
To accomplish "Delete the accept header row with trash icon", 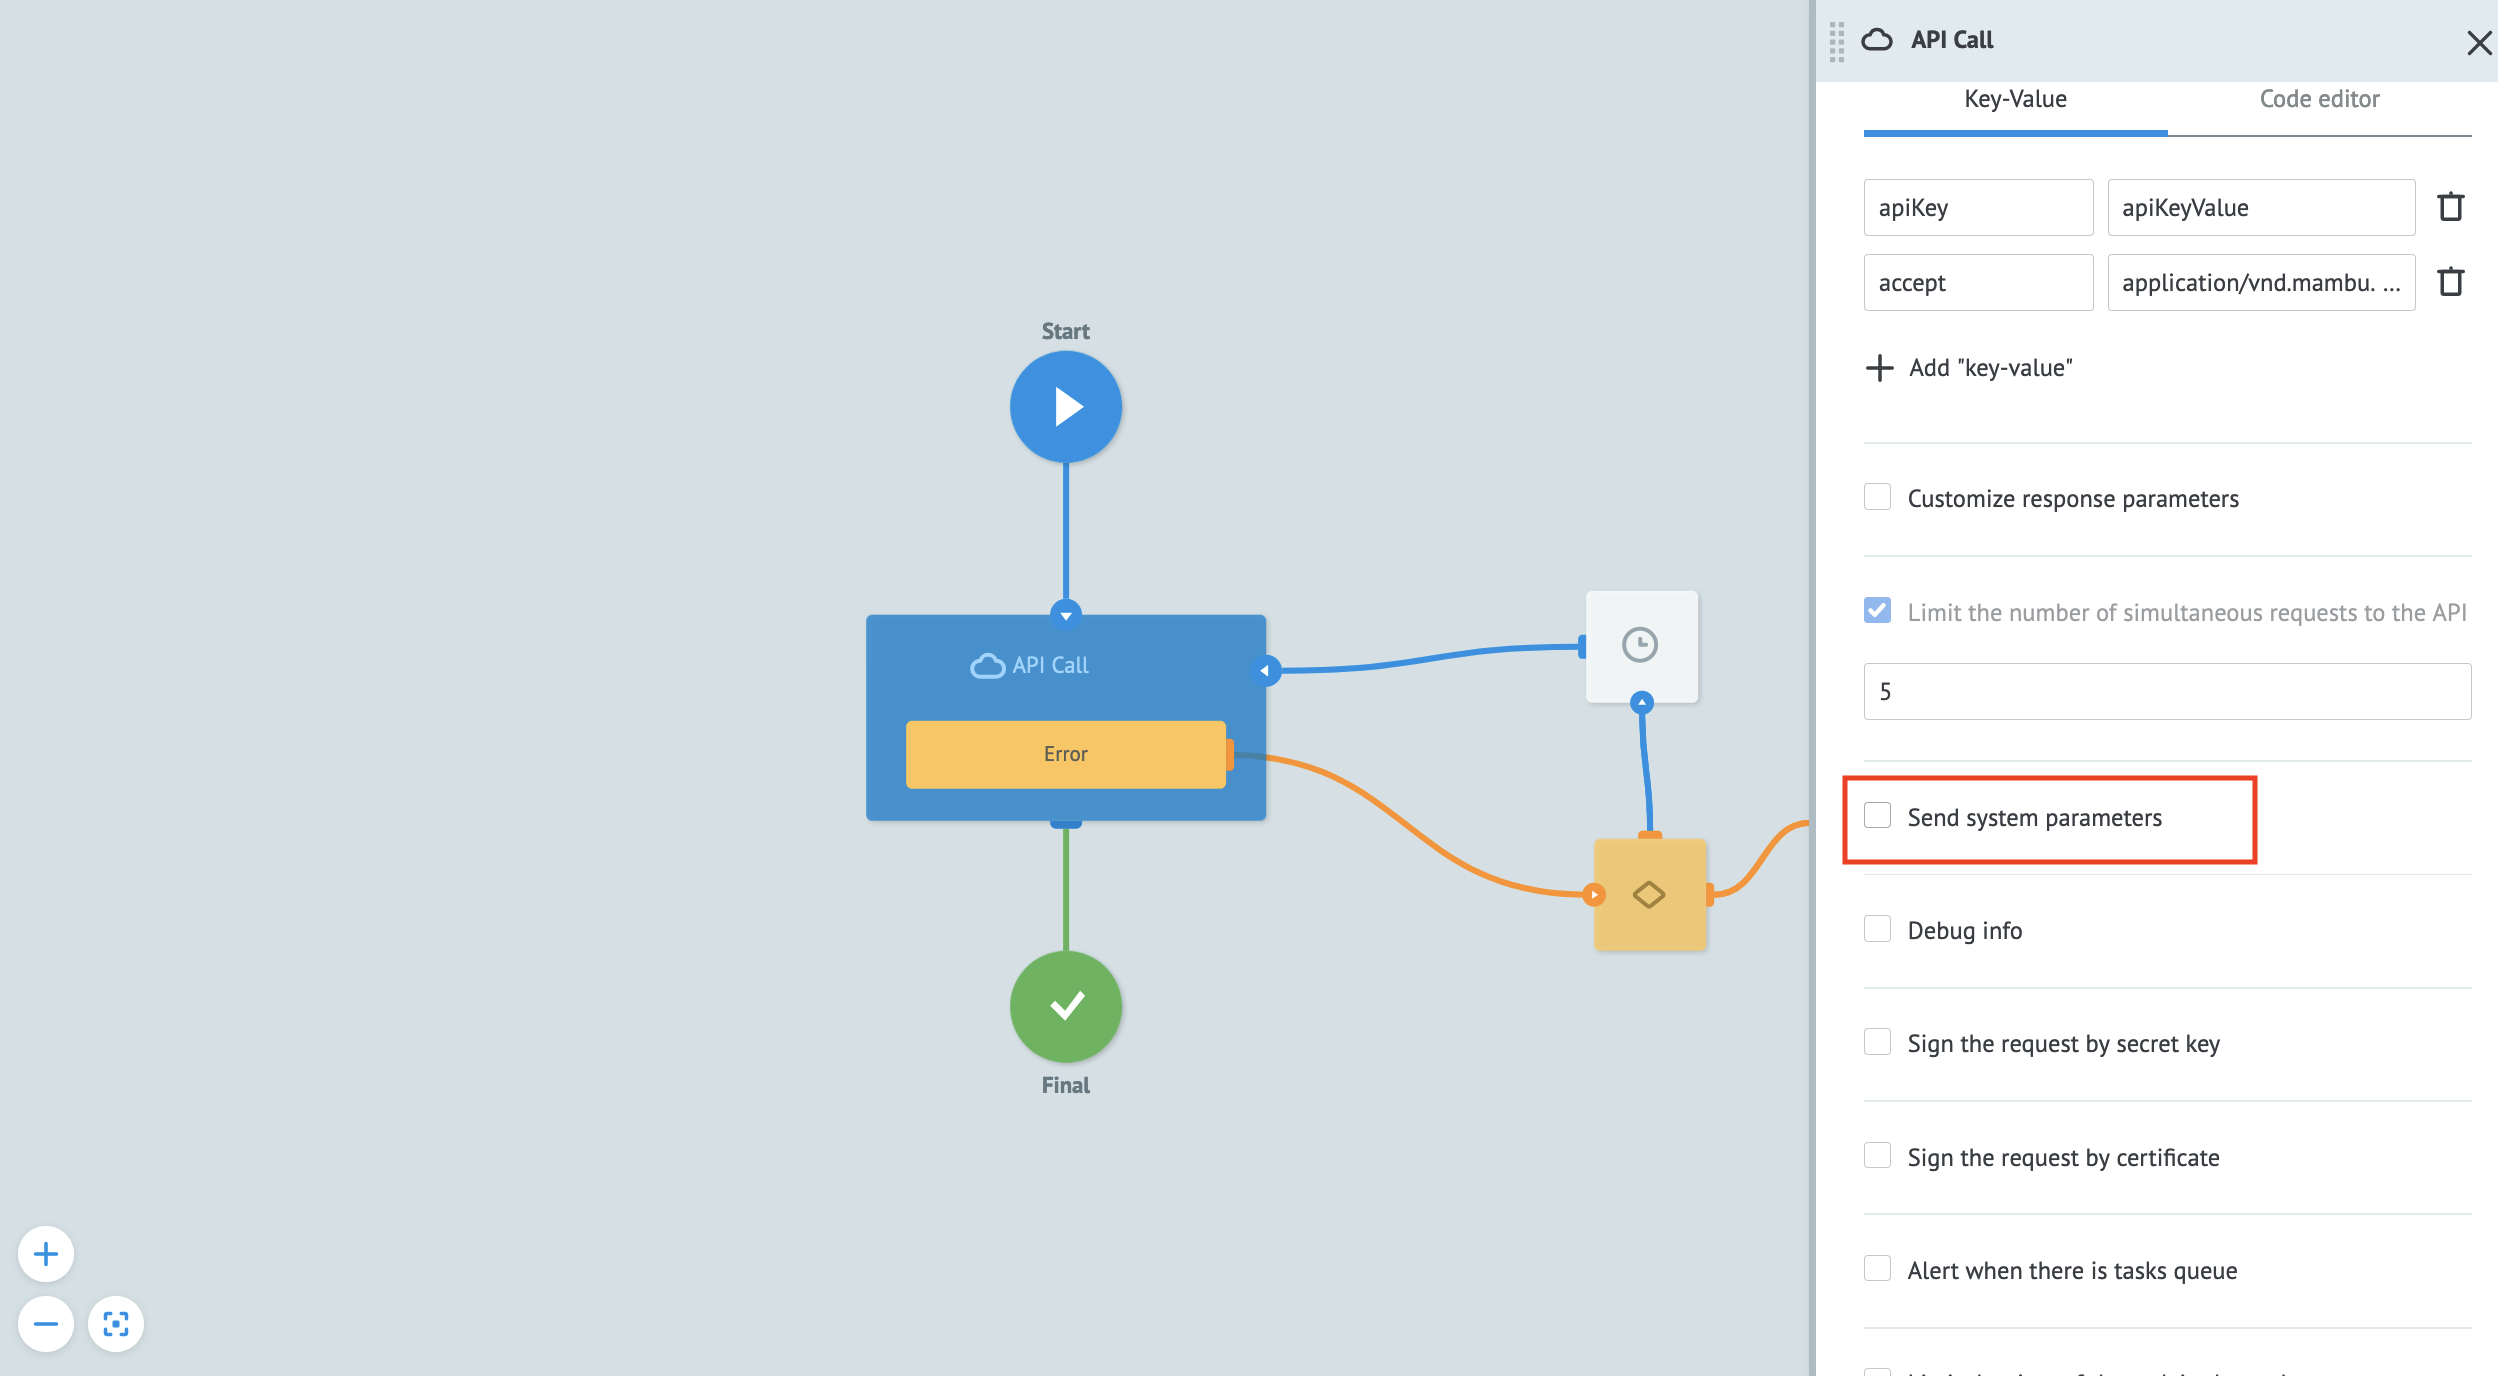I will pos(2452,282).
